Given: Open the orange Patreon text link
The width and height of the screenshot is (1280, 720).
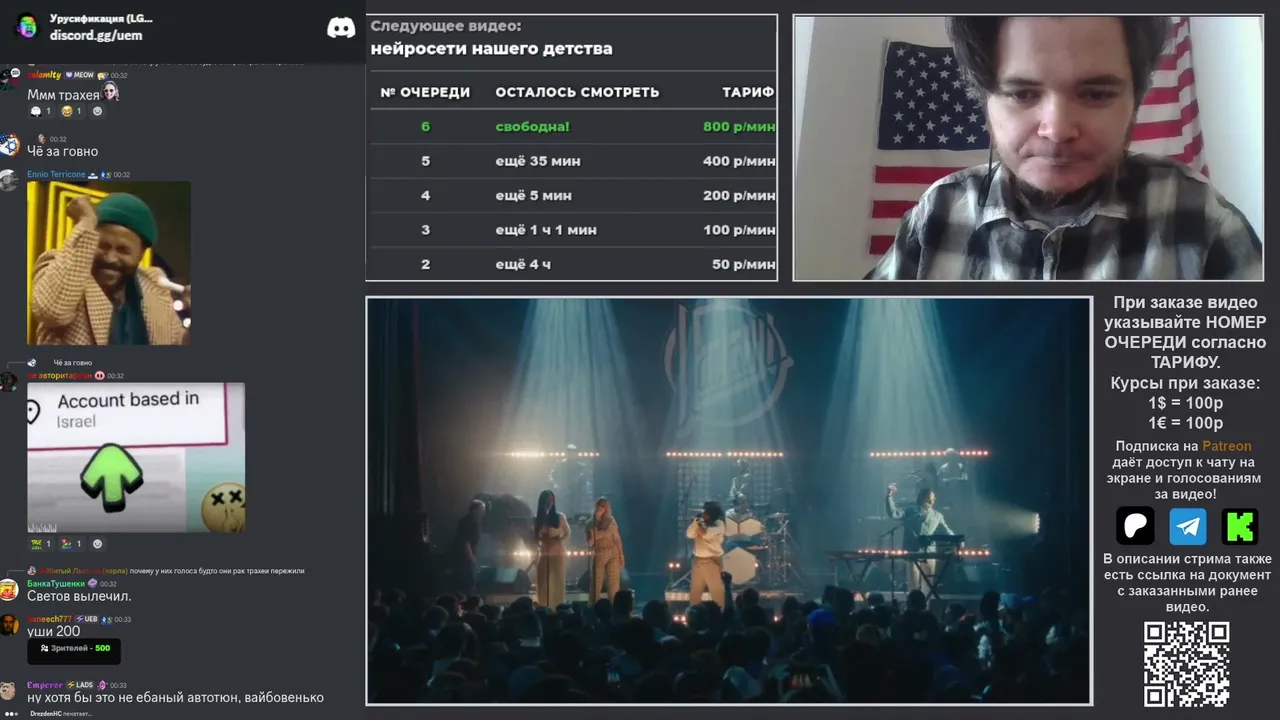Looking at the screenshot, I should 1226,446.
